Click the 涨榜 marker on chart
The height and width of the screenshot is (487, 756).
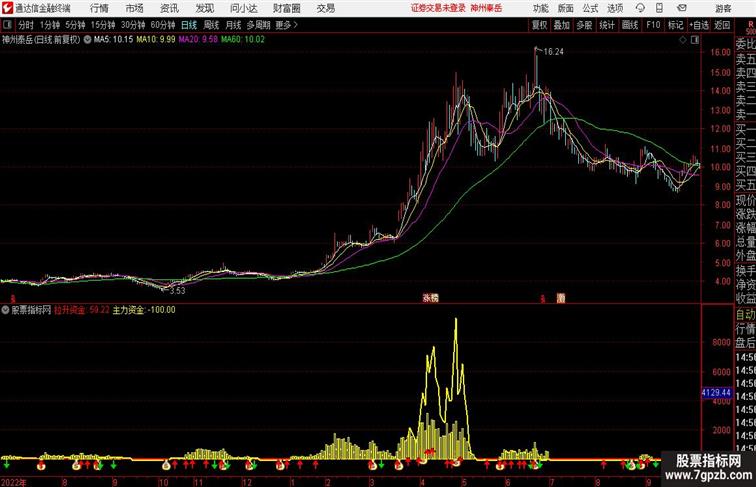pos(431,298)
